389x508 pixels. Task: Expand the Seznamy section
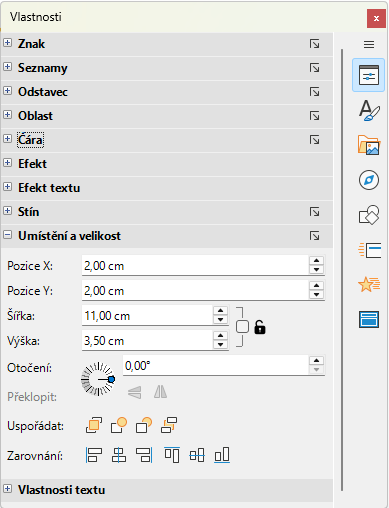(x=8, y=67)
